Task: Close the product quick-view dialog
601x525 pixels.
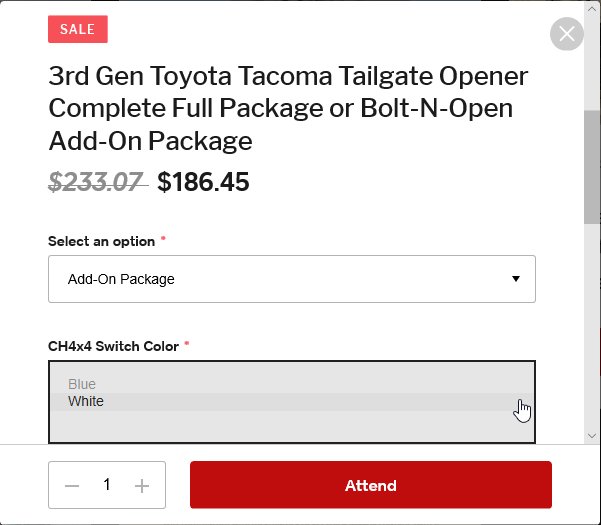Action: click(x=567, y=34)
